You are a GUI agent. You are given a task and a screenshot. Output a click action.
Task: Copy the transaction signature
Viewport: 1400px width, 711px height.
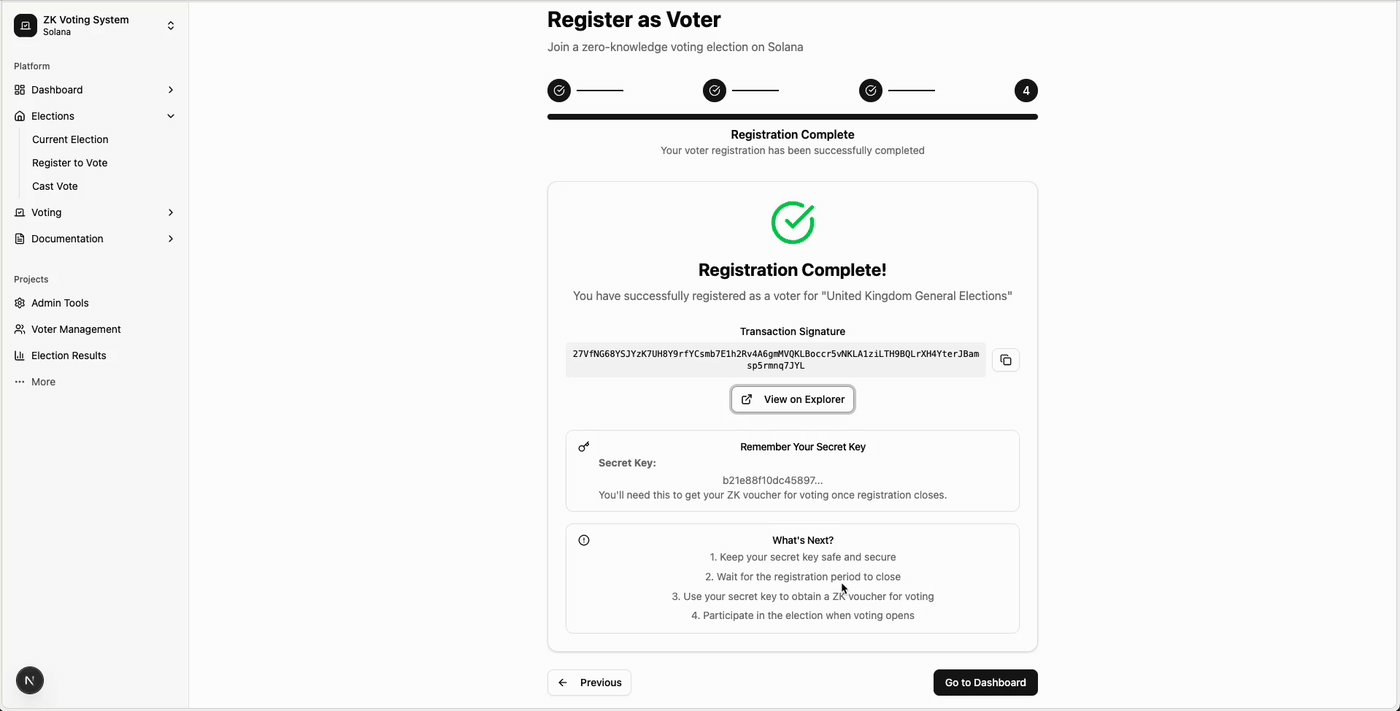coord(1005,360)
